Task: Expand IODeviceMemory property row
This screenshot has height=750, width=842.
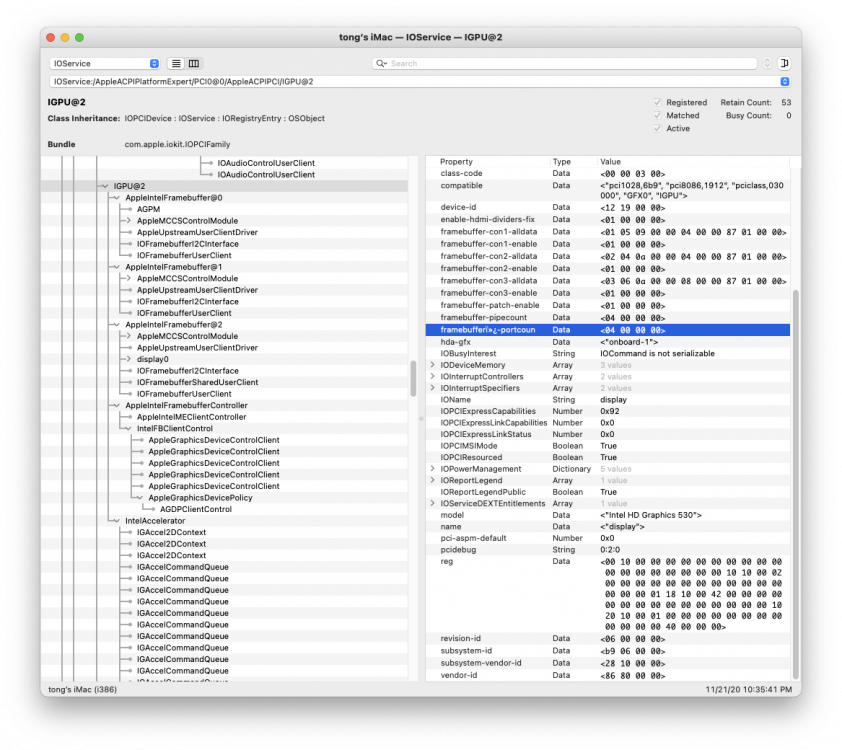Action: (x=433, y=365)
